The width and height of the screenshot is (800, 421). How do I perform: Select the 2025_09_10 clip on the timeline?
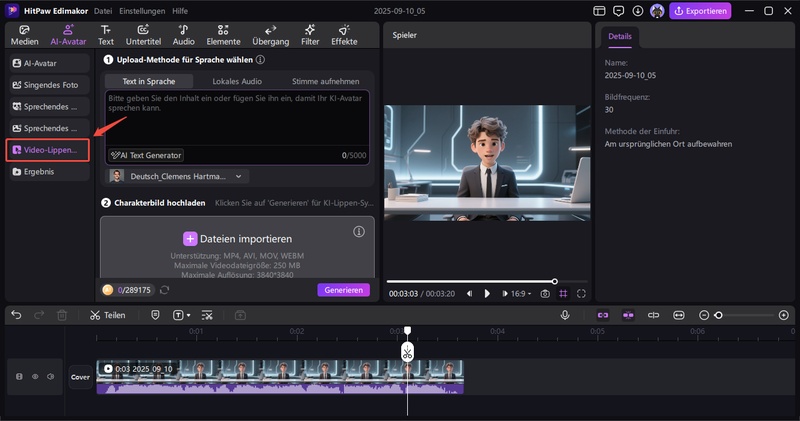pyautogui.click(x=280, y=377)
